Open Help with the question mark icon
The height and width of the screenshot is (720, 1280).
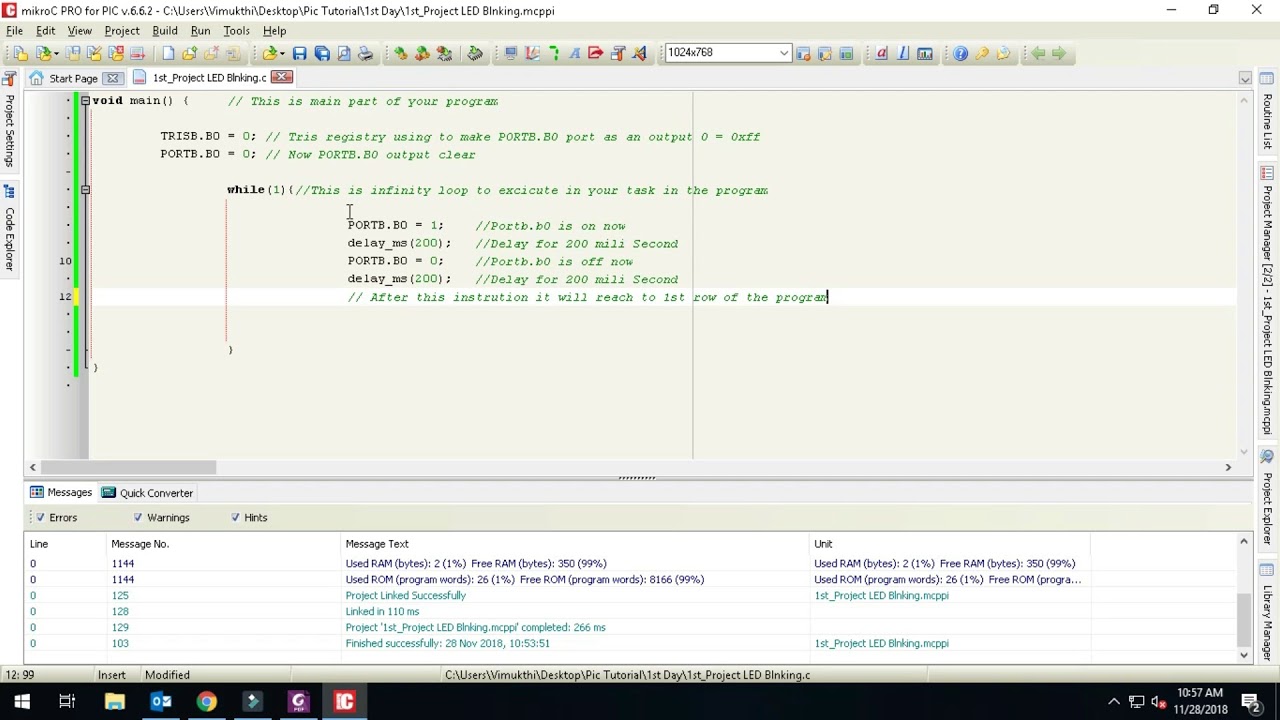(960, 53)
